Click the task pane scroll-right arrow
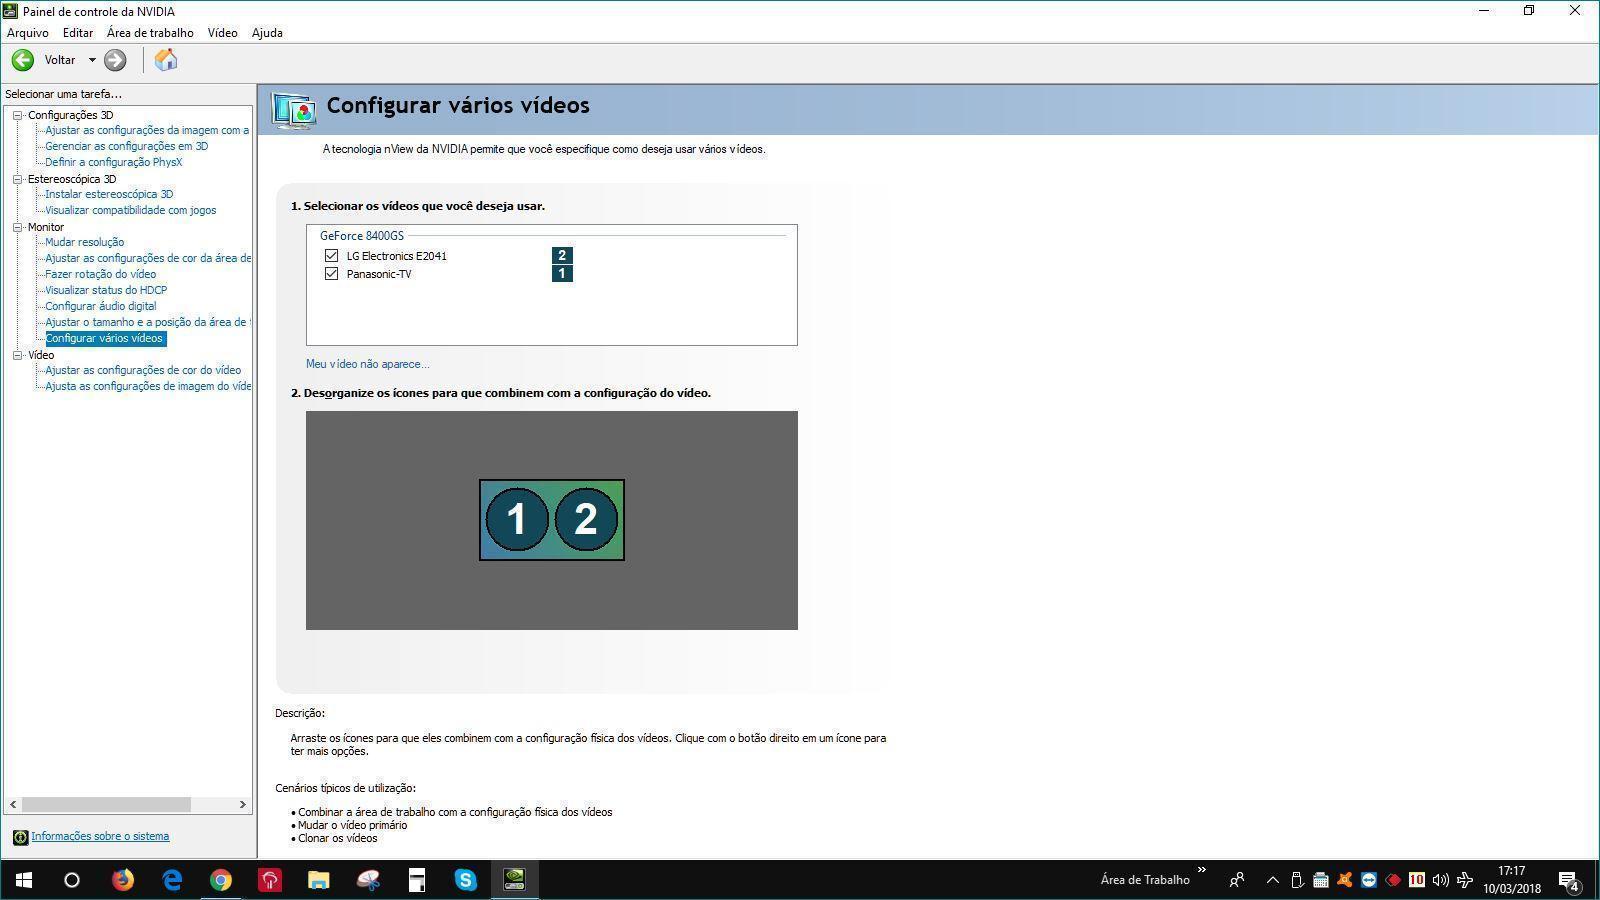1600x900 pixels. click(242, 804)
